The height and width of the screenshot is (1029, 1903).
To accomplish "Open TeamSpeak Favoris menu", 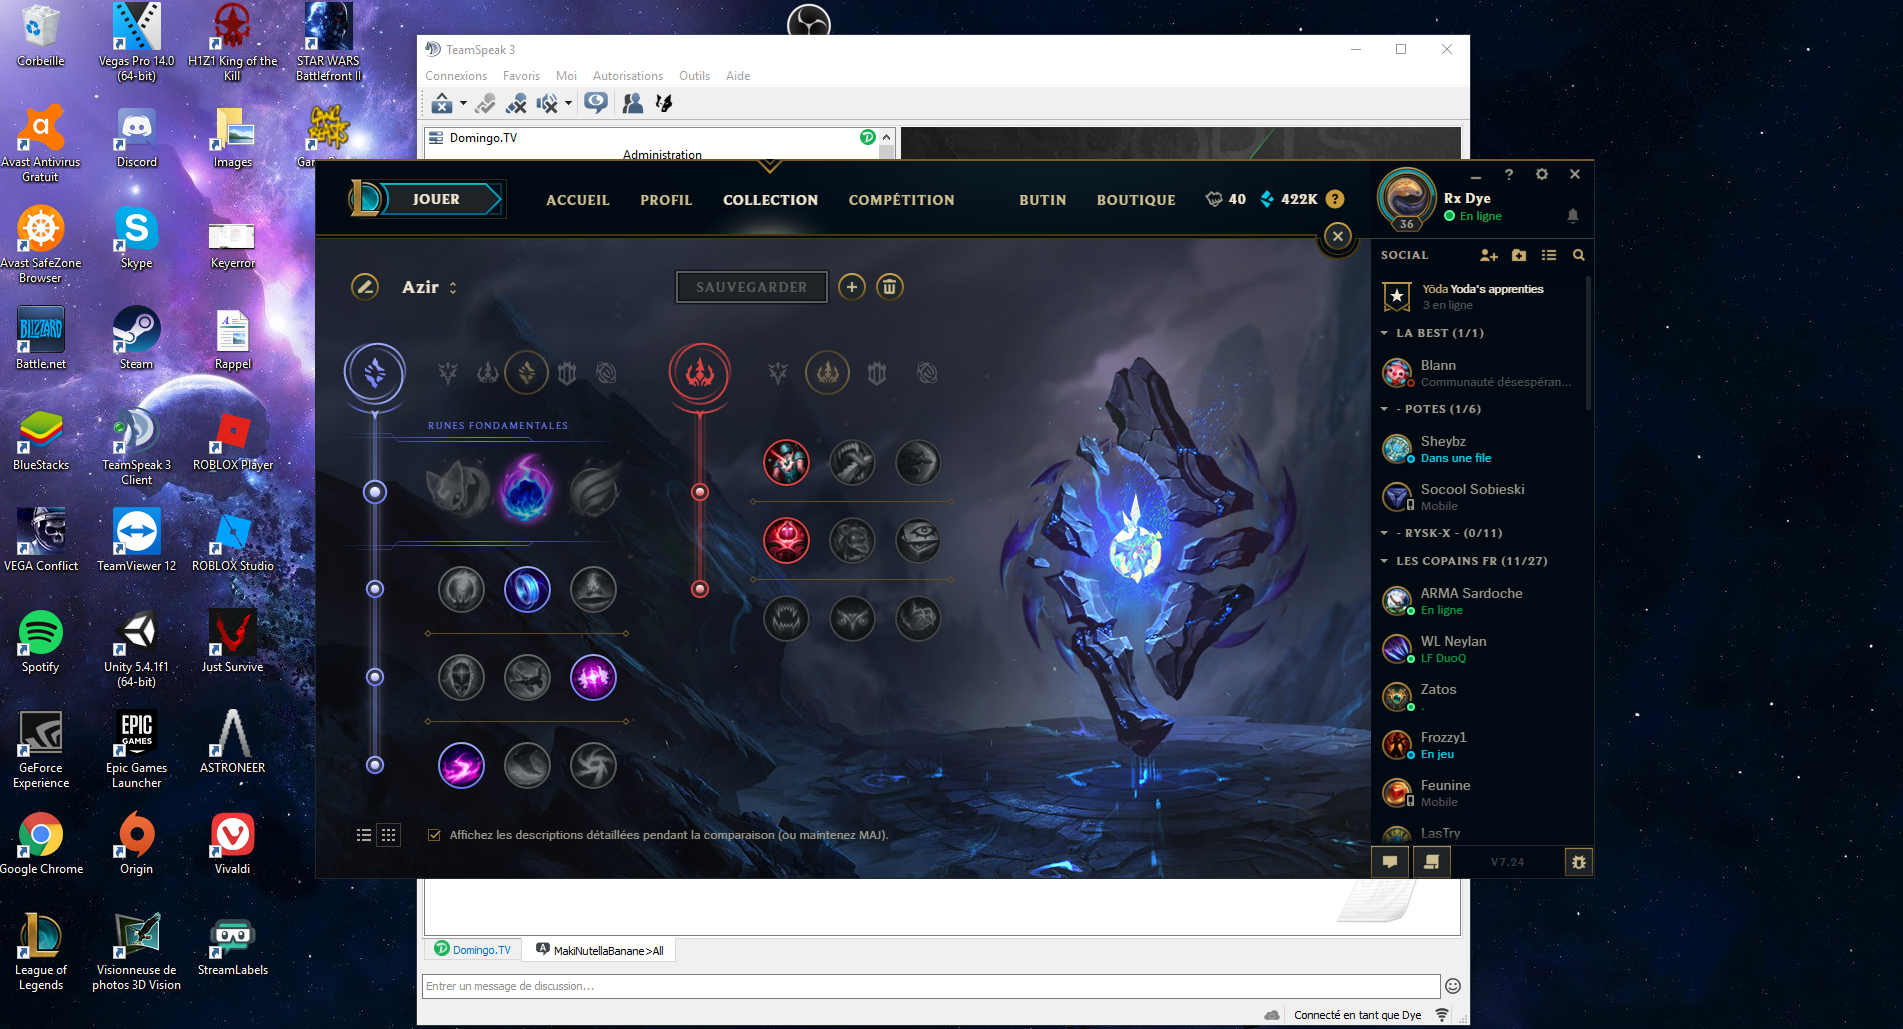I will coord(521,76).
